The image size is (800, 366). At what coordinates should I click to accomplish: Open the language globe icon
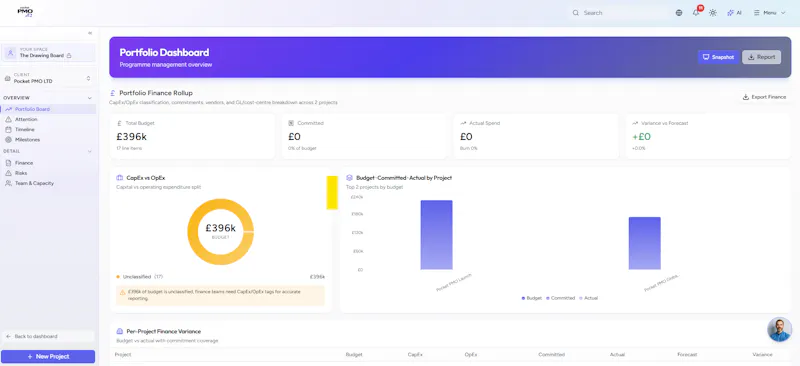tap(679, 13)
